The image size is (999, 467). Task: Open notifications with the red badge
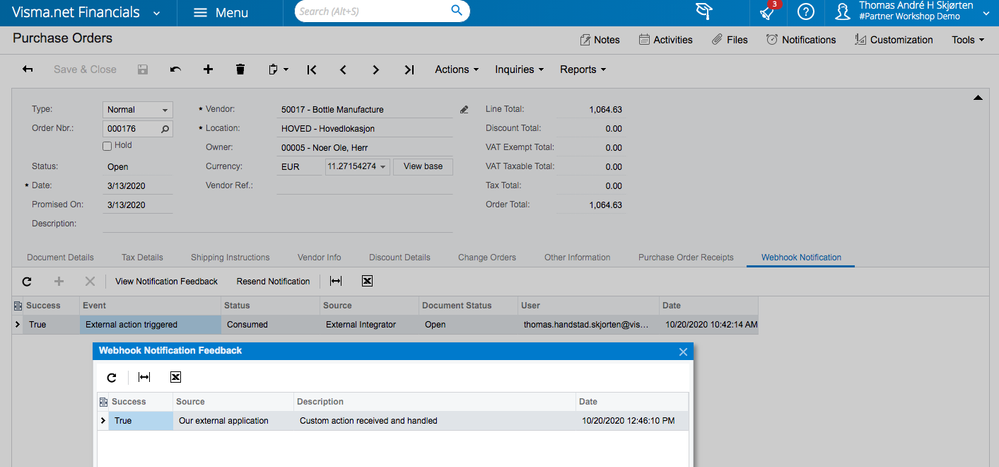[769, 11]
